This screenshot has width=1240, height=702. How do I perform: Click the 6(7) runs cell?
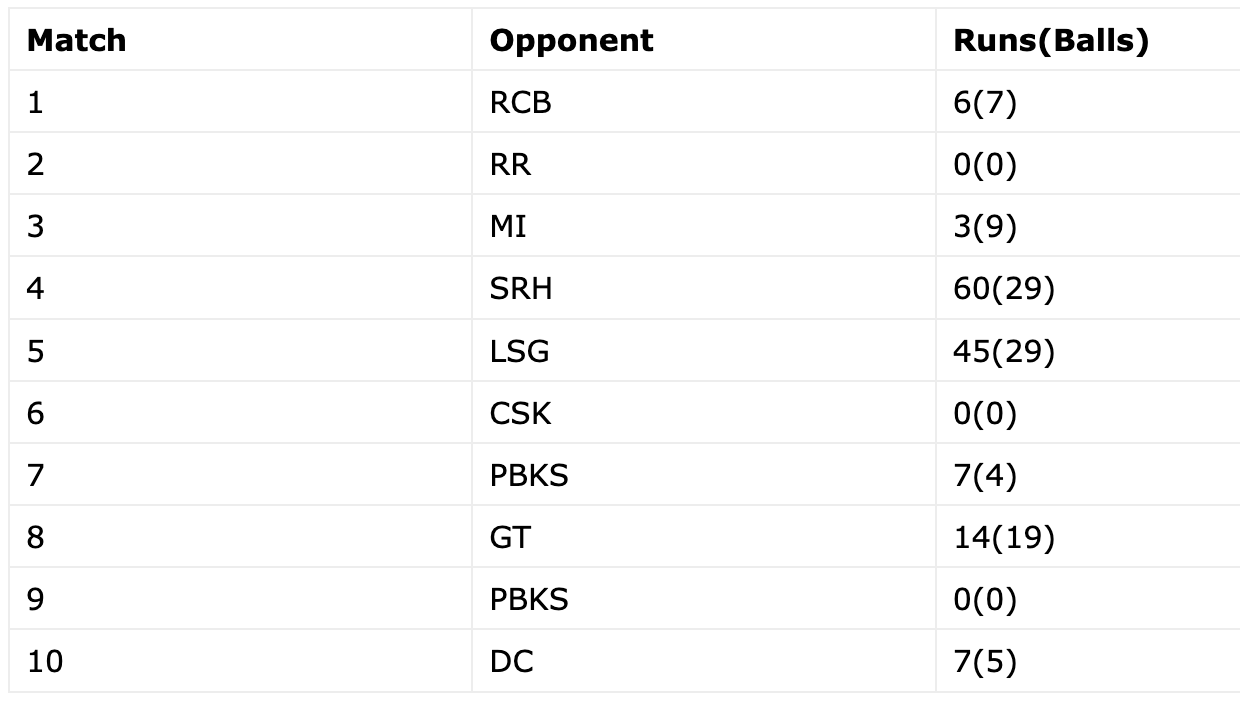point(1088,102)
